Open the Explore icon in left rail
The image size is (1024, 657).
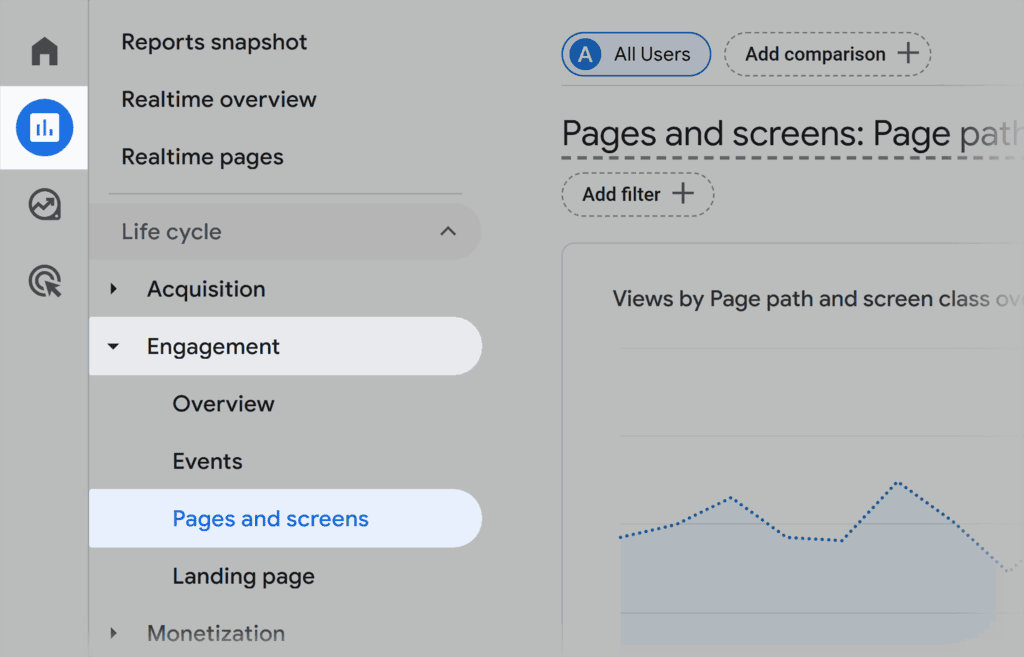click(44, 205)
